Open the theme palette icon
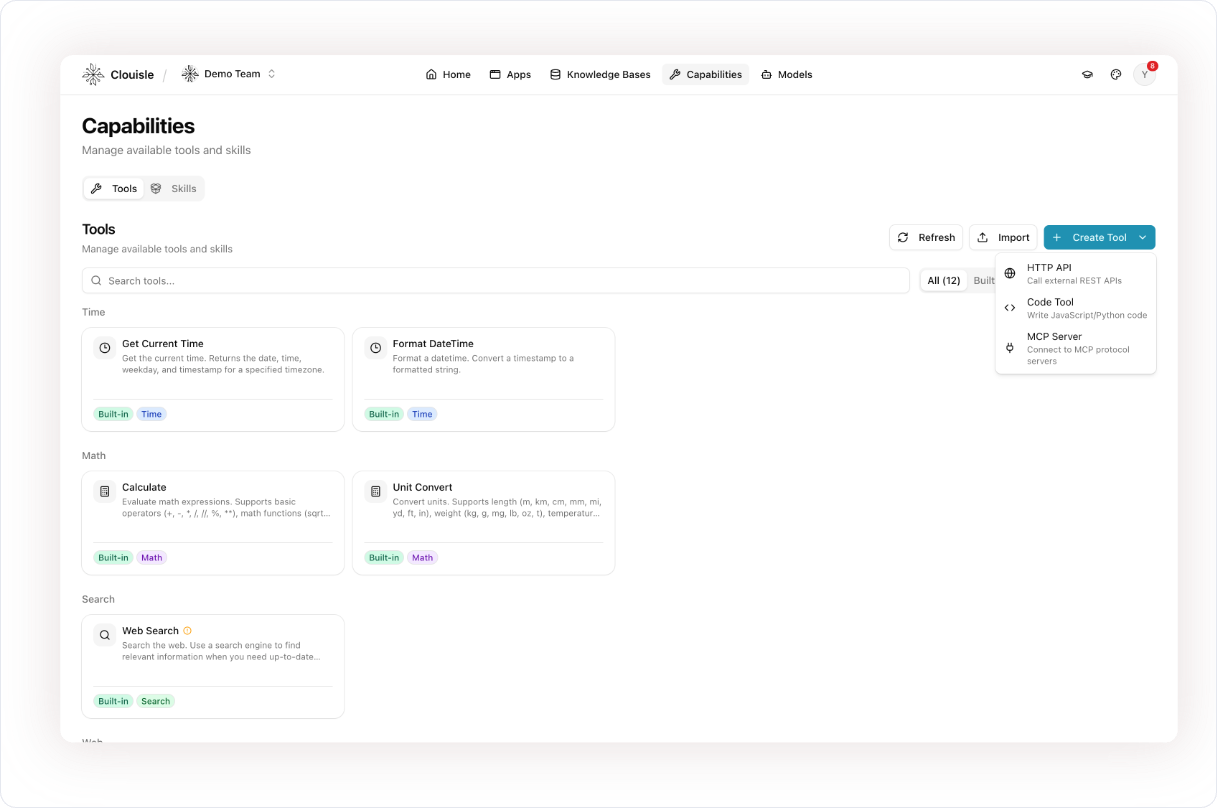 1116,74
